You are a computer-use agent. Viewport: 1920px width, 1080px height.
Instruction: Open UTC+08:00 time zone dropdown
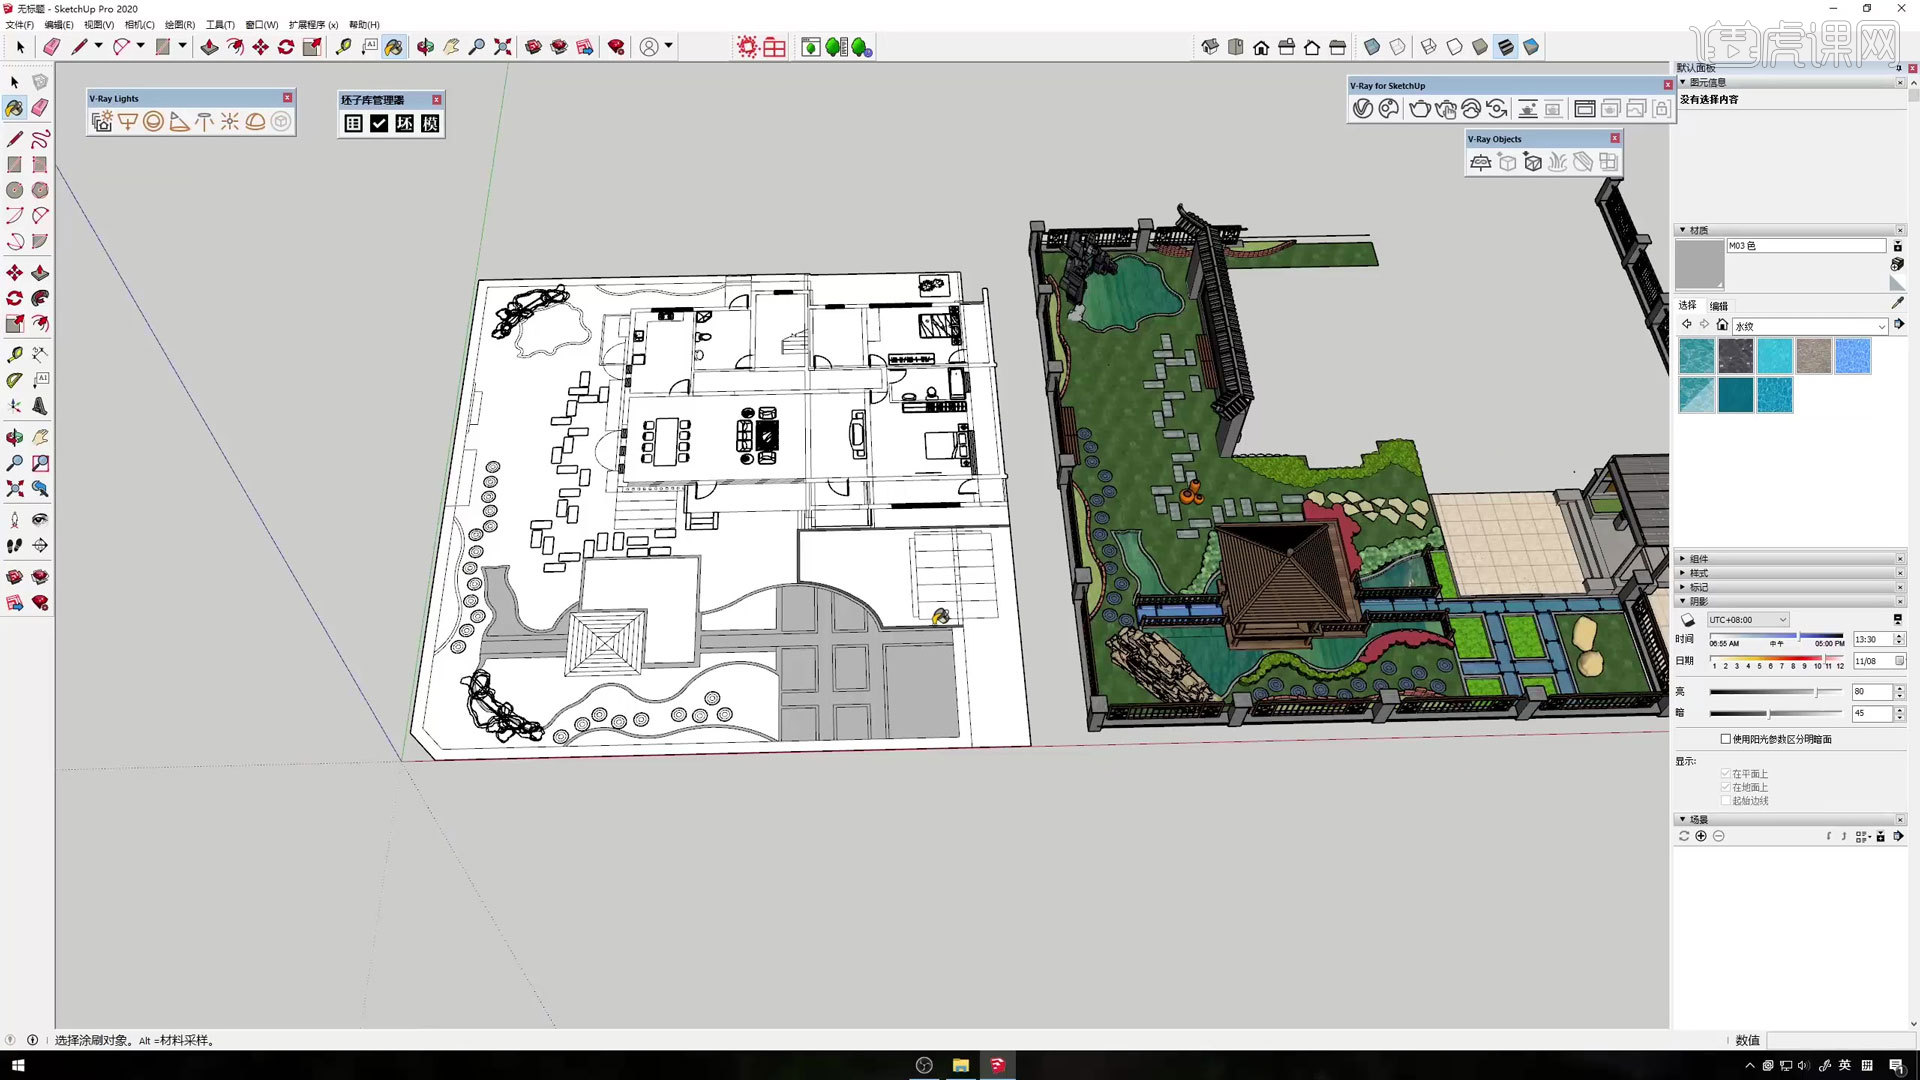click(1748, 620)
